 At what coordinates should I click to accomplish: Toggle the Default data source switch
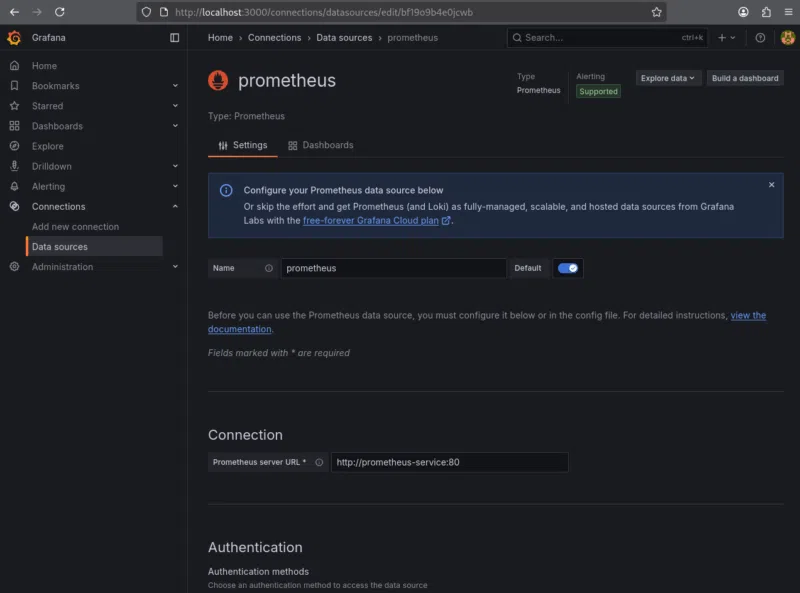pyautogui.click(x=568, y=268)
